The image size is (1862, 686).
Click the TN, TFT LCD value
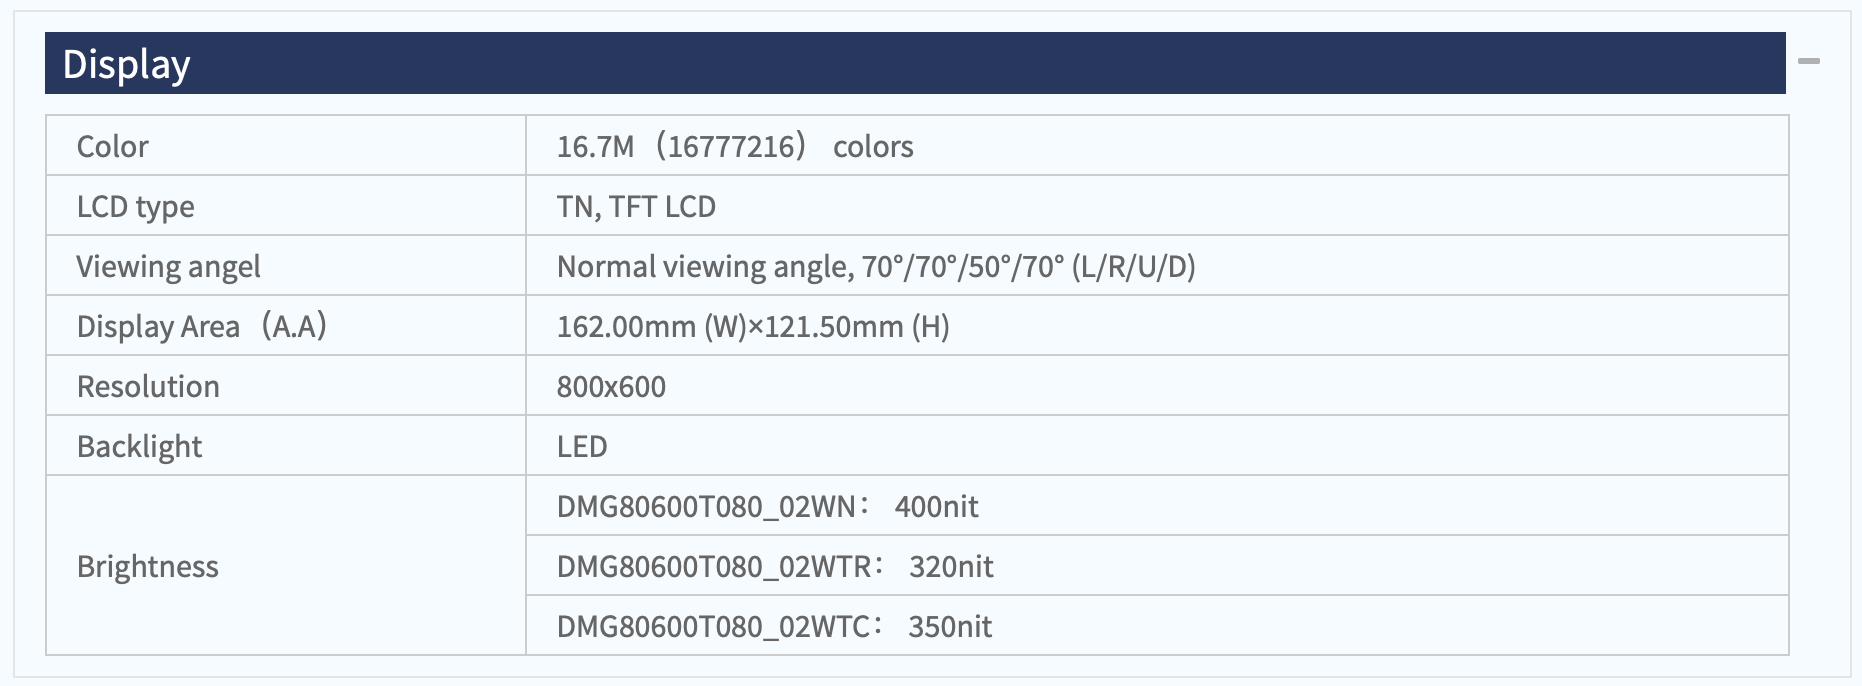coord(636,206)
